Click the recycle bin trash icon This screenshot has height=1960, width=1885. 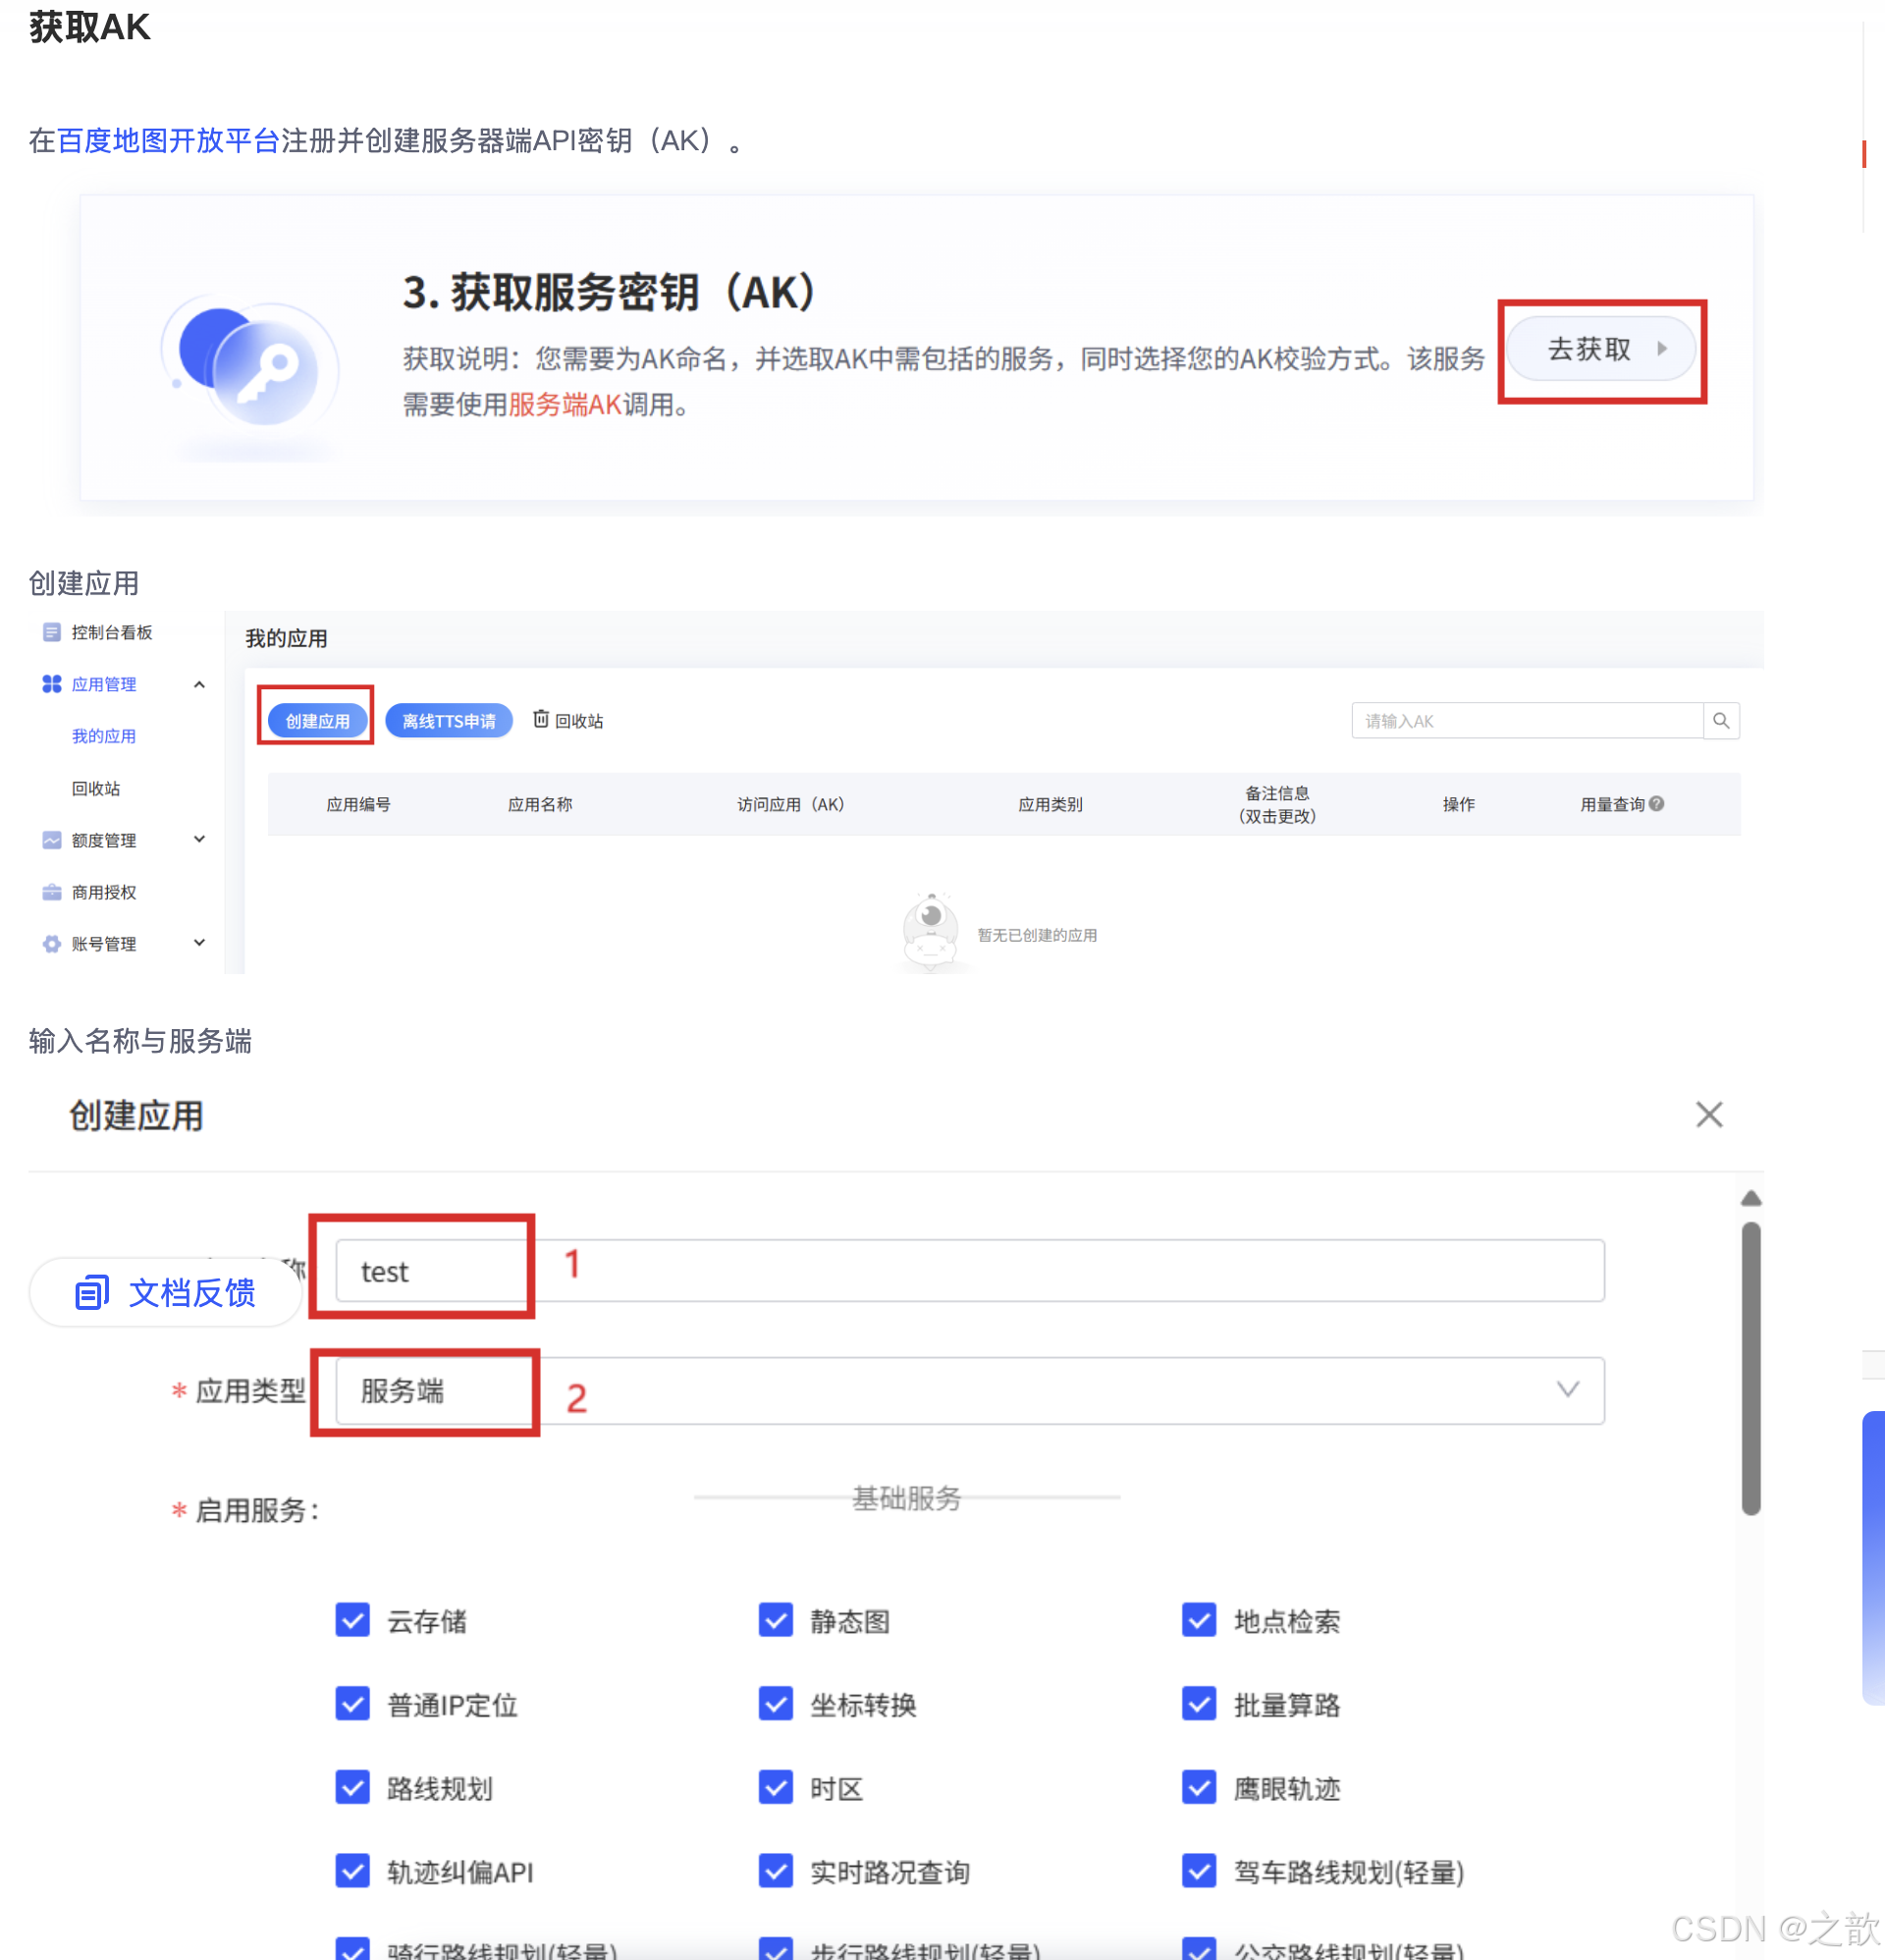point(541,719)
